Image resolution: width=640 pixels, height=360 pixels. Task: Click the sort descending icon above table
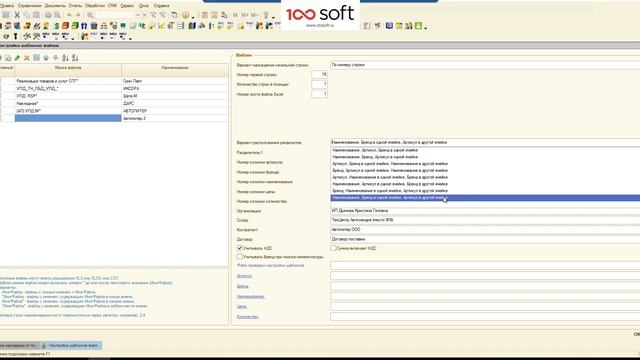[75, 58]
